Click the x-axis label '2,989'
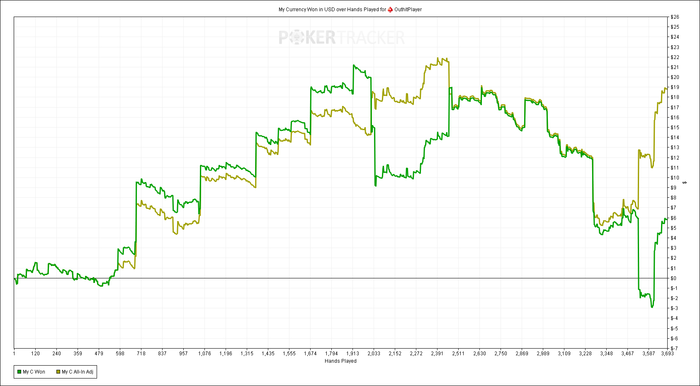 pyautogui.click(x=543, y=353)
